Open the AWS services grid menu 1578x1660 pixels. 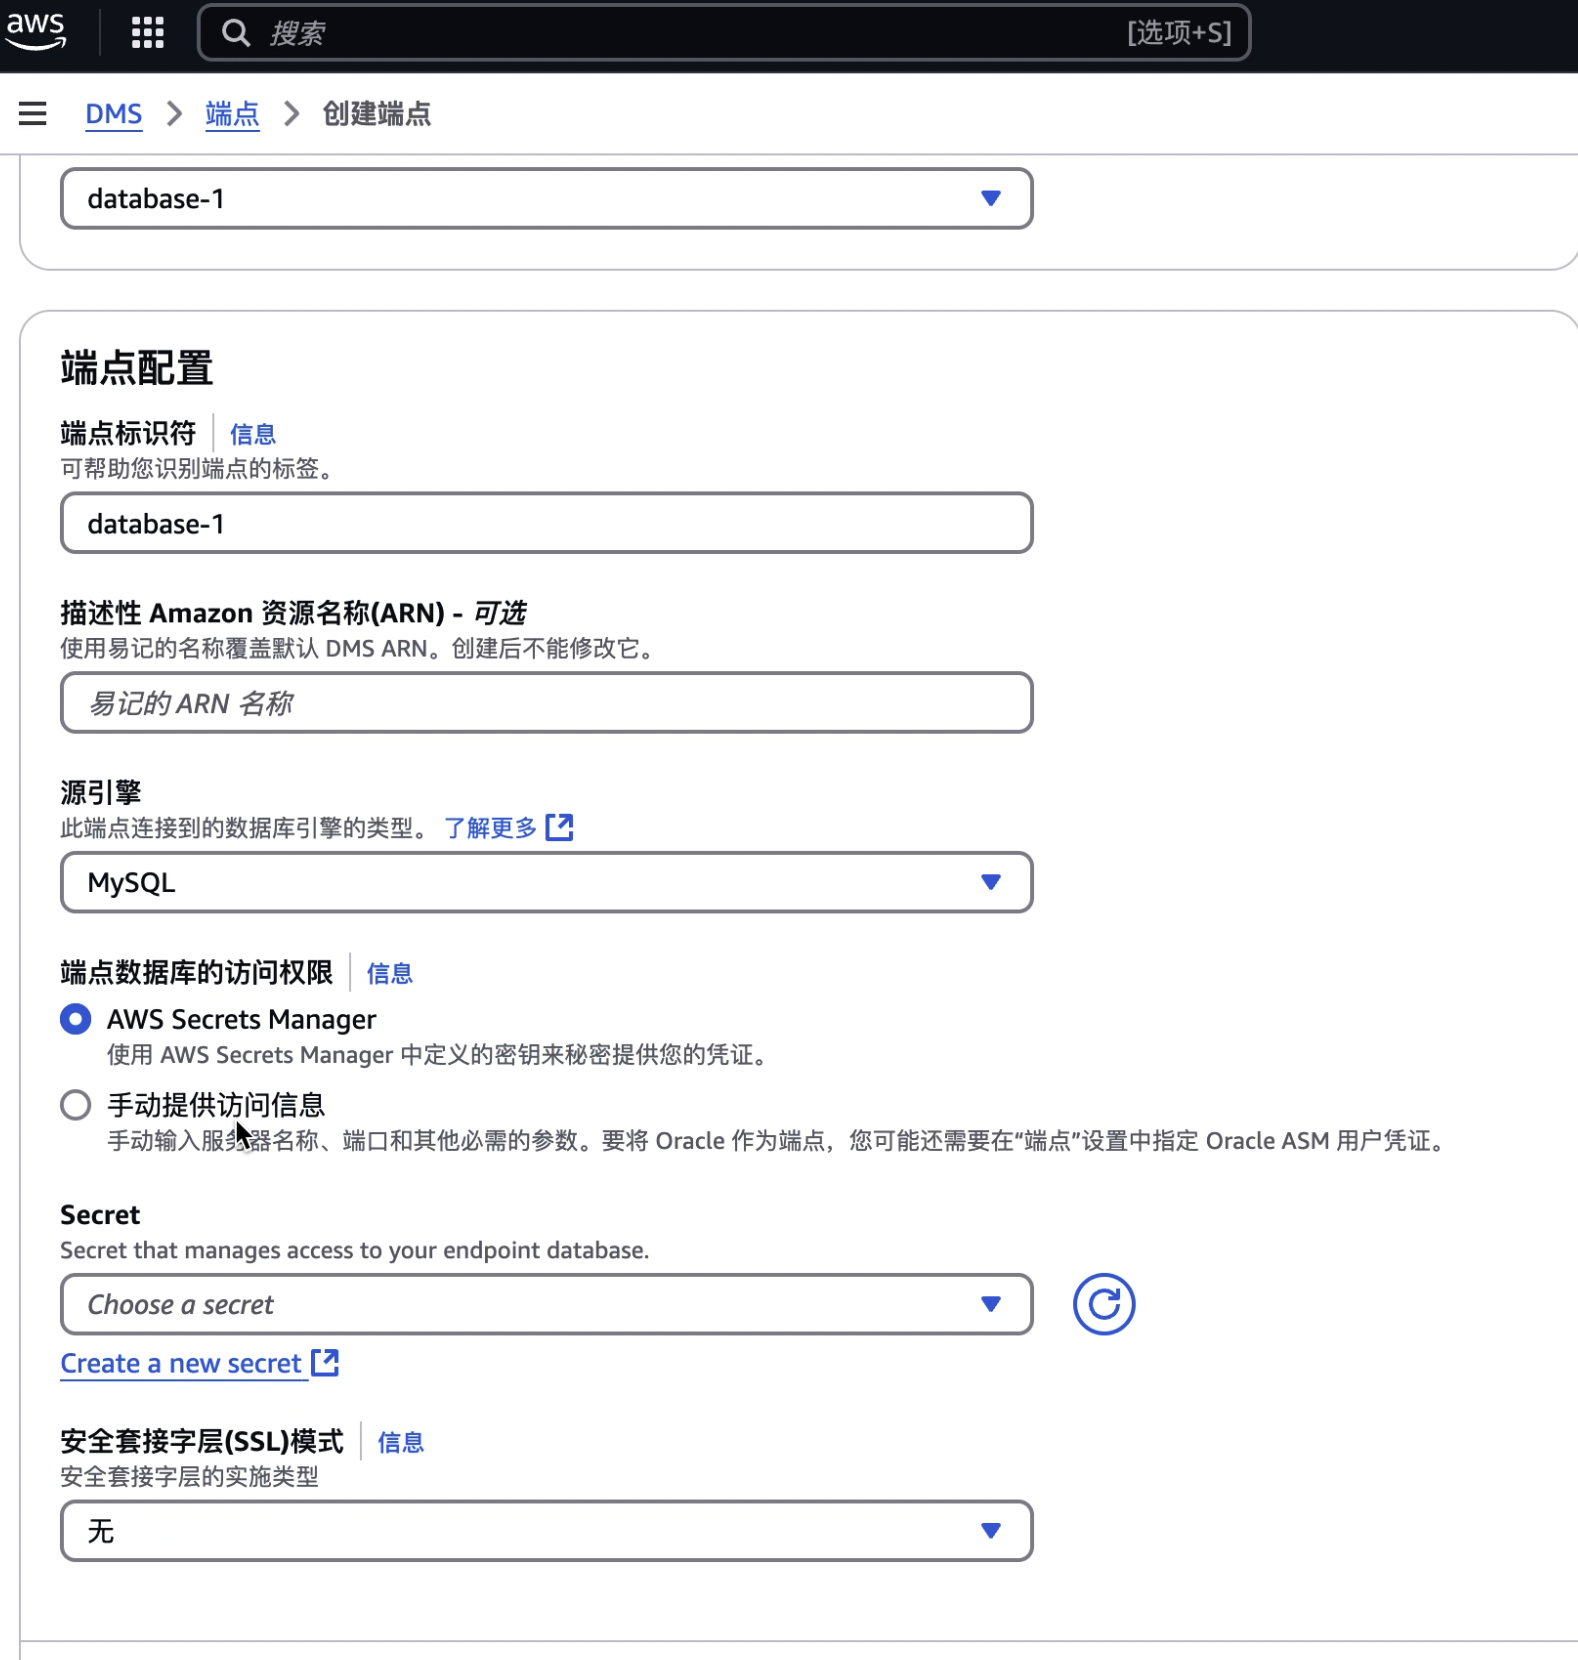click(x=147, y=33)
